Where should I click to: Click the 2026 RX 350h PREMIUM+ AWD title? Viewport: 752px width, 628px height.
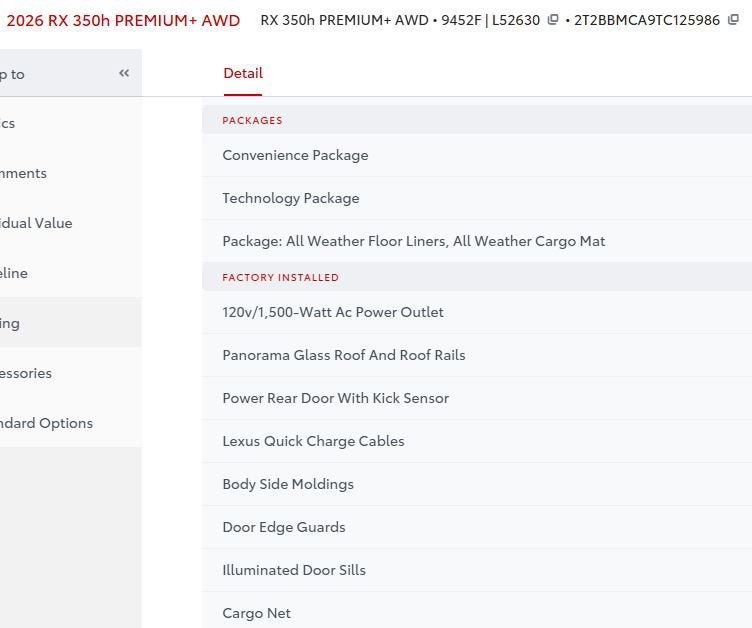(123, 20)
